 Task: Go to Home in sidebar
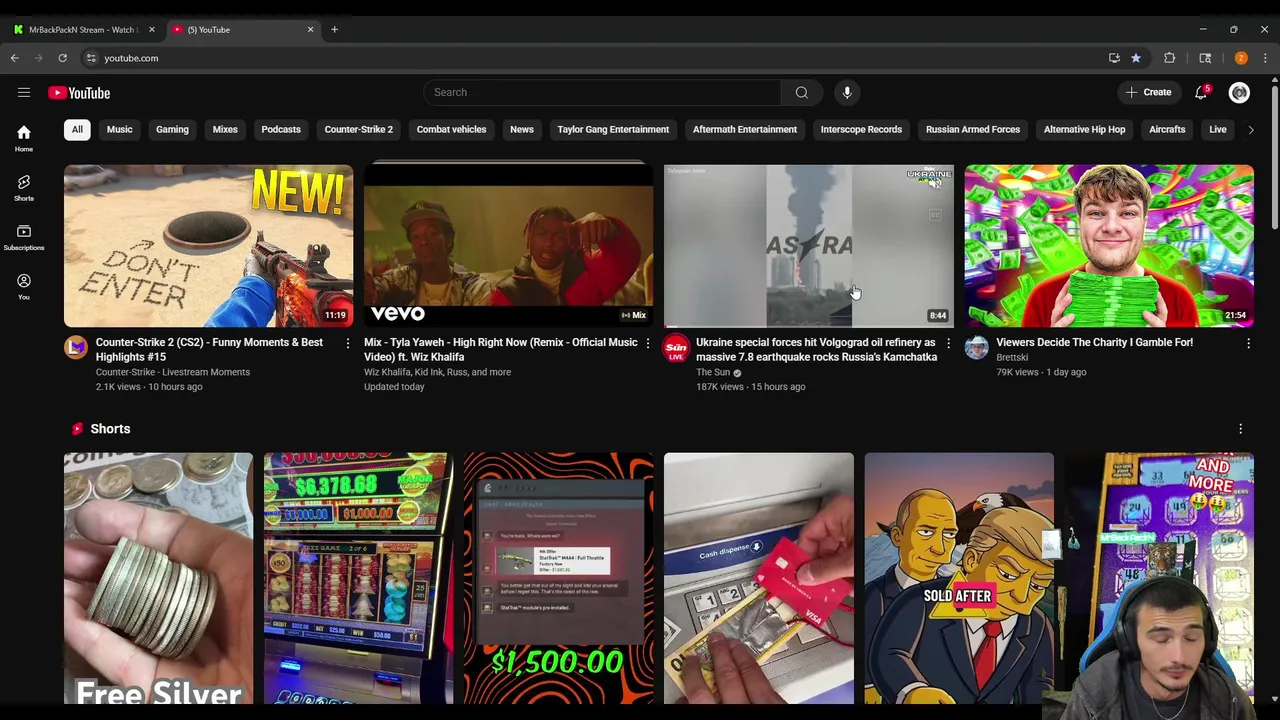tap(24, 138)
